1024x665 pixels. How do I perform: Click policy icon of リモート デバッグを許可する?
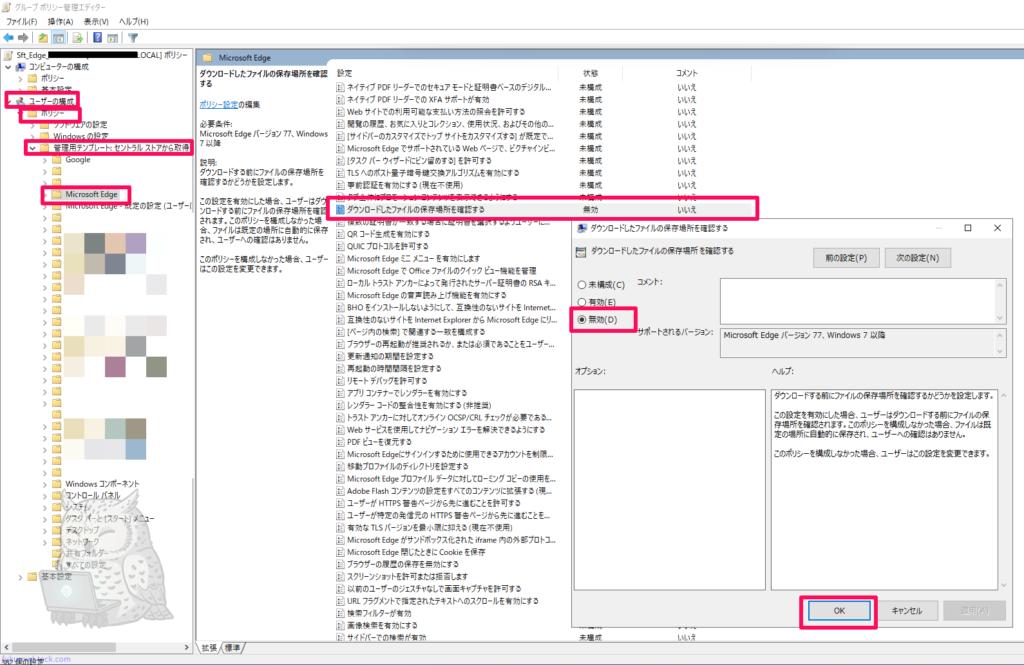[x=340, y=381]
